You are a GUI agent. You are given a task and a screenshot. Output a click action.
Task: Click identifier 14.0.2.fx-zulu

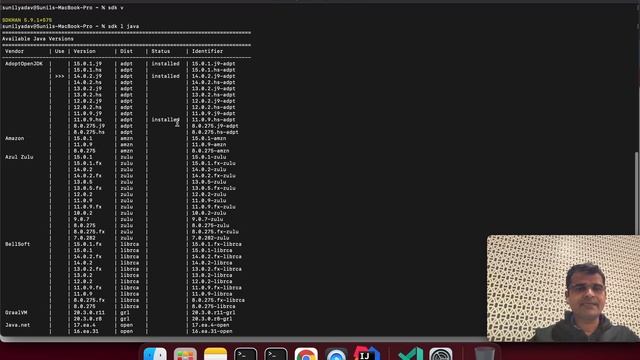click(213, 176)
